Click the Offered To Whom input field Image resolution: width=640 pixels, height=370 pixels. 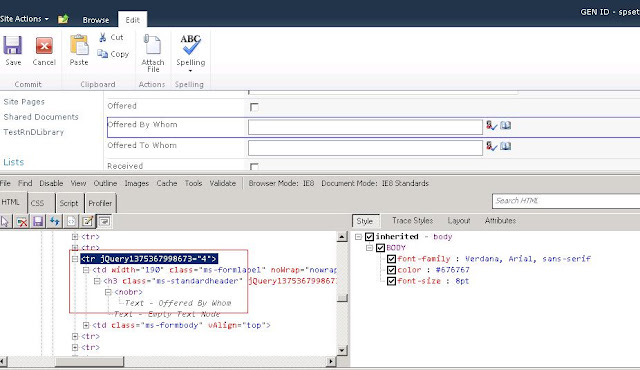click(x=365, y=148)
